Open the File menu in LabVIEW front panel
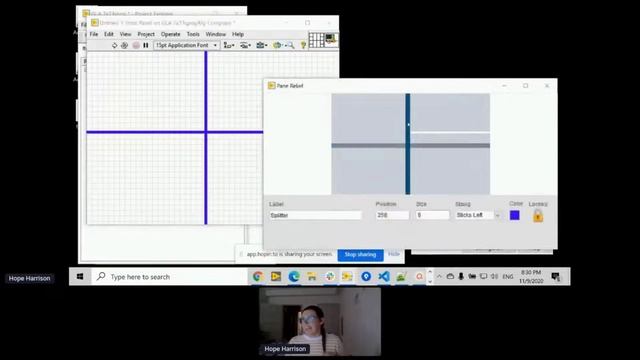Image resolution: width=640 pixels, height=360 pixels. tap(94, 34)
